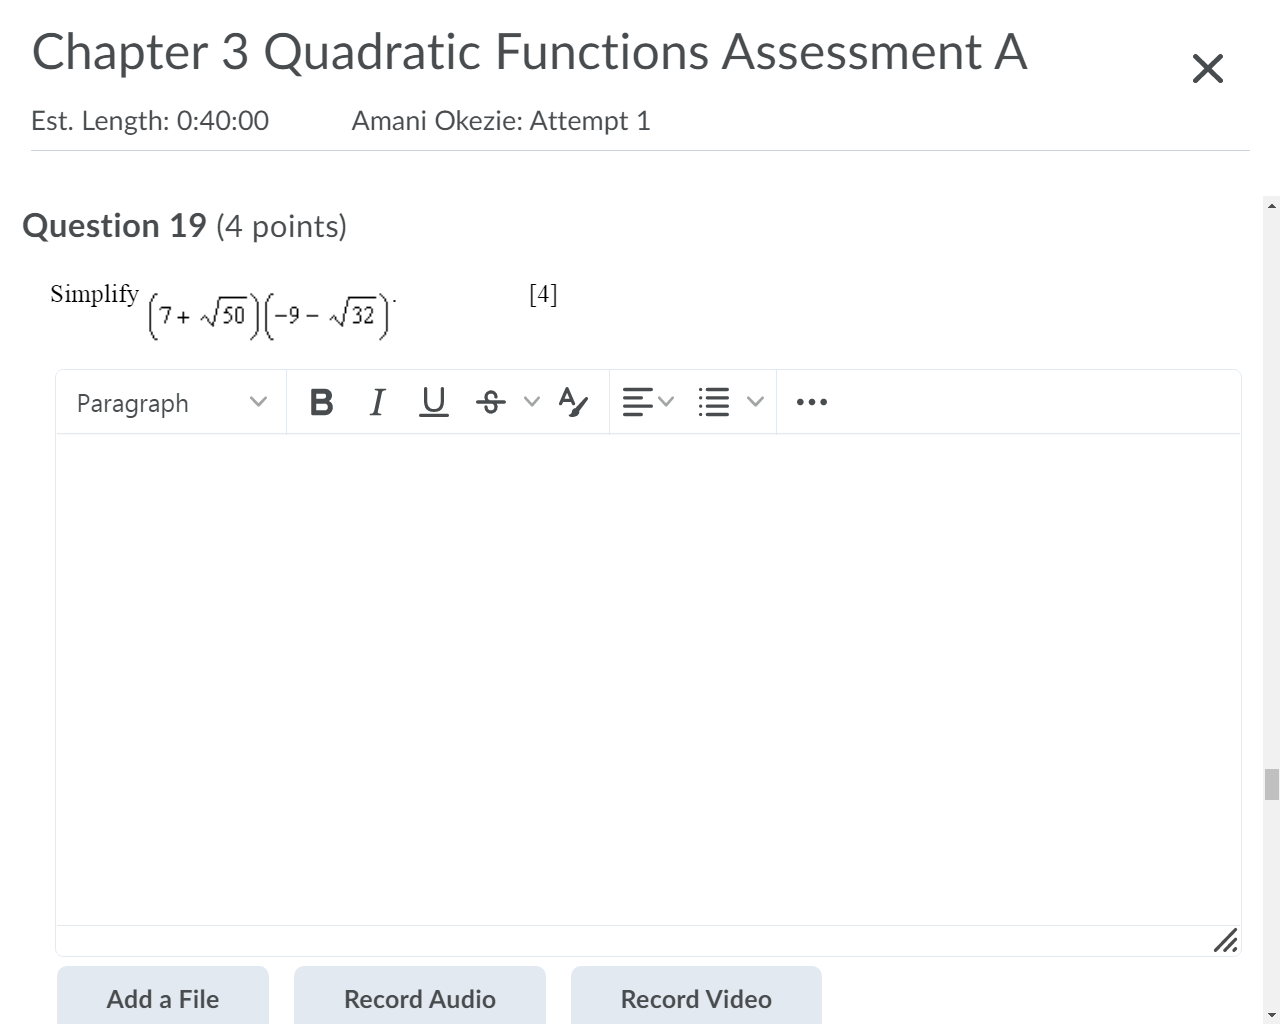The image size is (1280, 1024).
Task: Click the bulleted list icon
Action: pyautogui.click(x=714, y=402)
